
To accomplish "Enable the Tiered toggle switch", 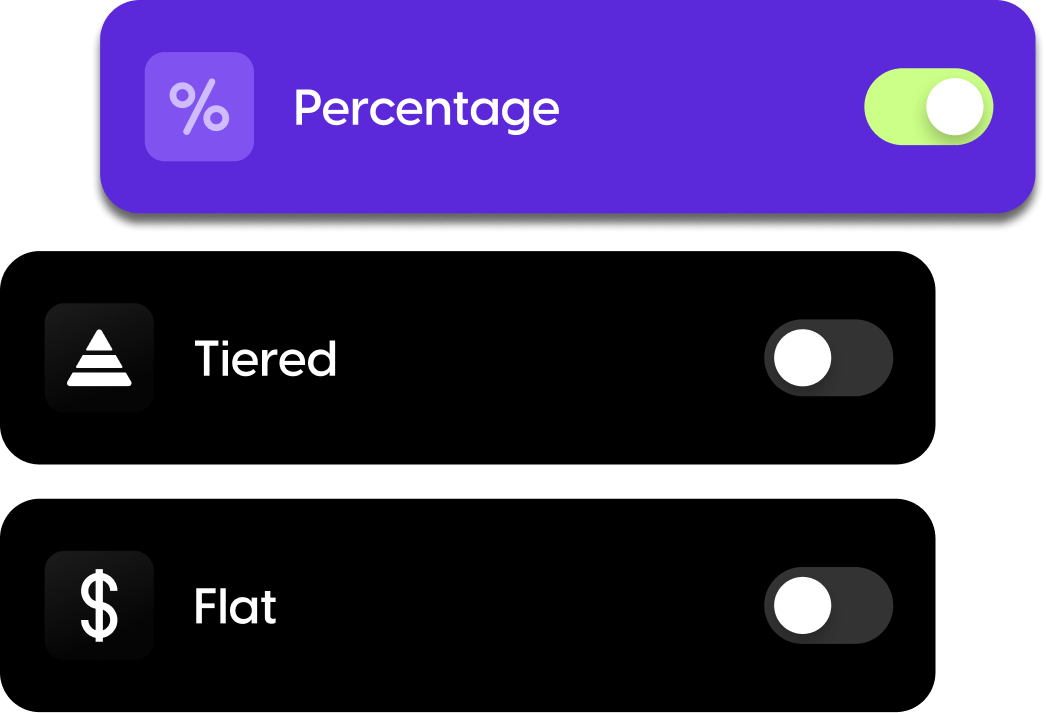I will tap(829, 358).
